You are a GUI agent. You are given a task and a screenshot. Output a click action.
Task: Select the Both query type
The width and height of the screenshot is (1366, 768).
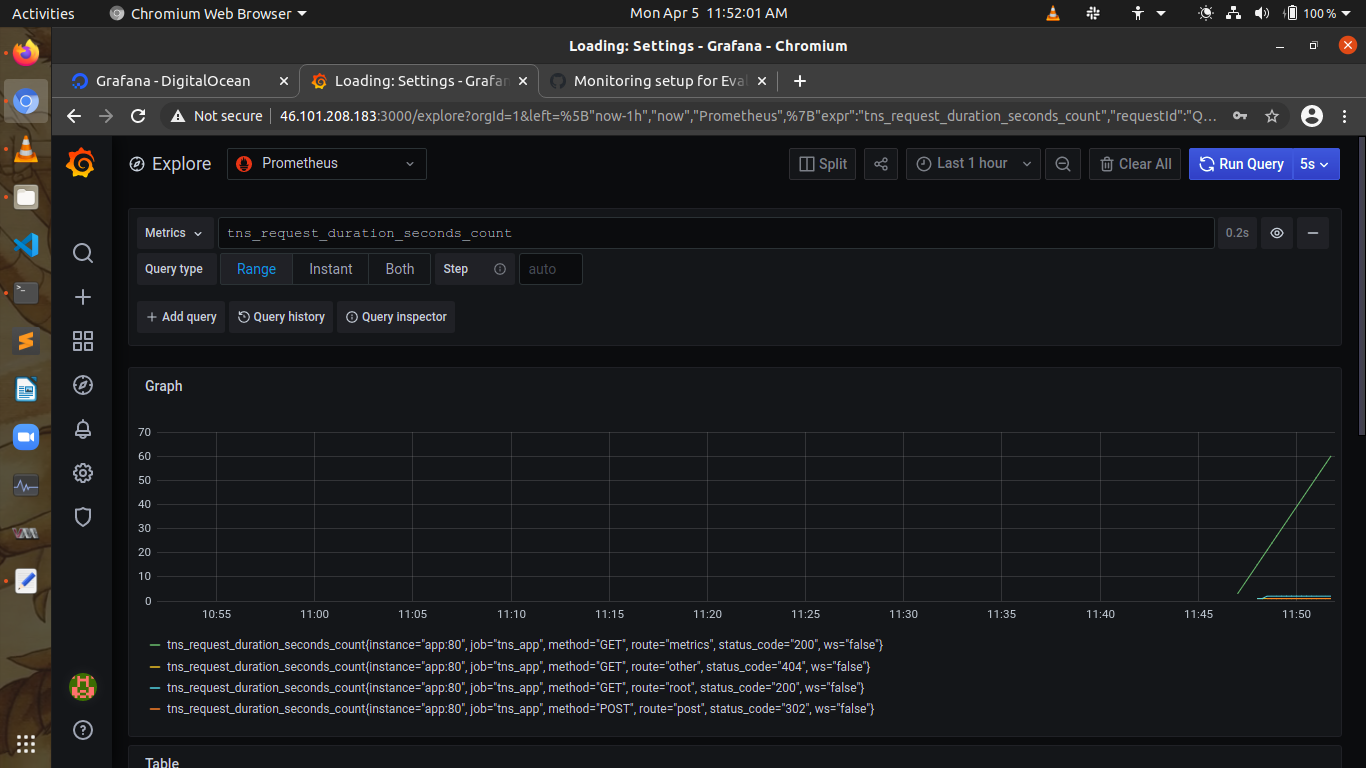399,268
